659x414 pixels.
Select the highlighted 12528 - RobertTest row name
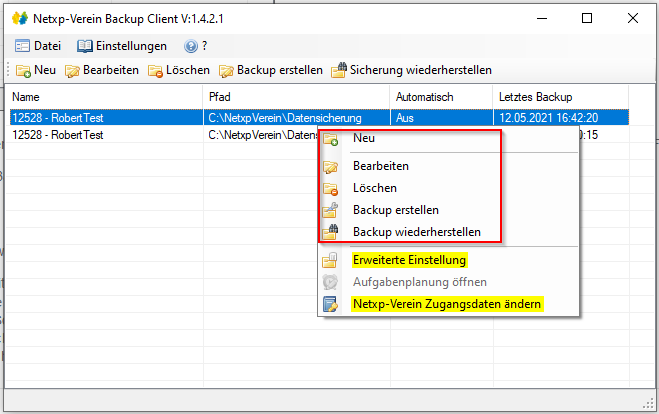58,118
